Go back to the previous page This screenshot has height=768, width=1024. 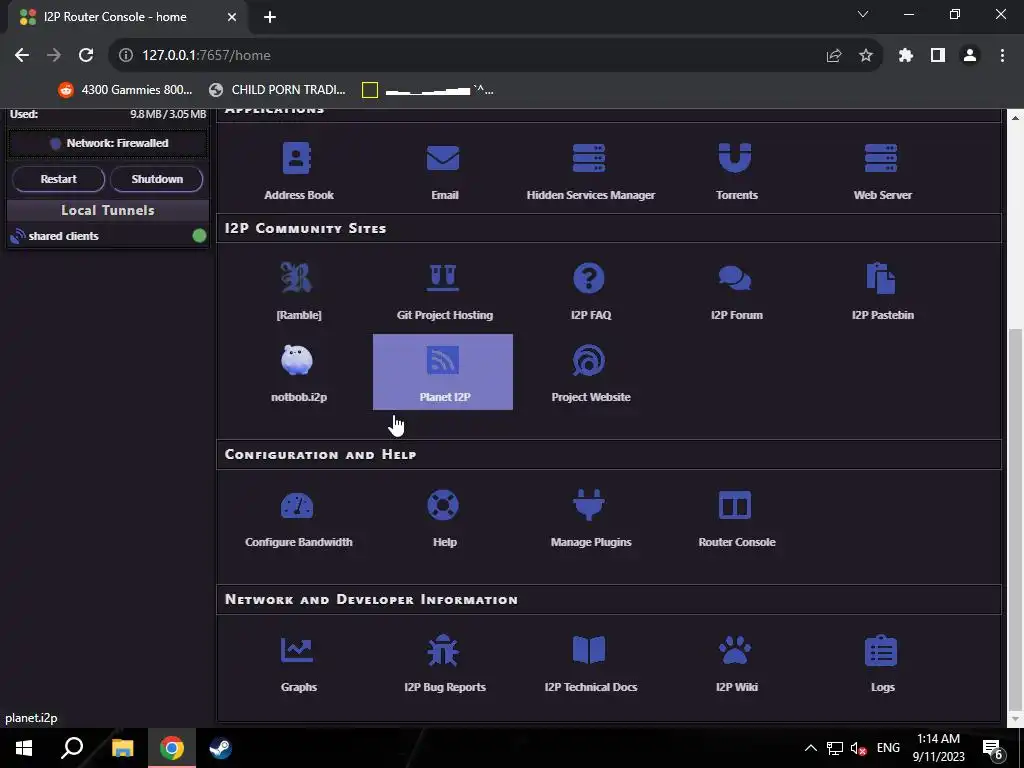[x=22, y=55]
